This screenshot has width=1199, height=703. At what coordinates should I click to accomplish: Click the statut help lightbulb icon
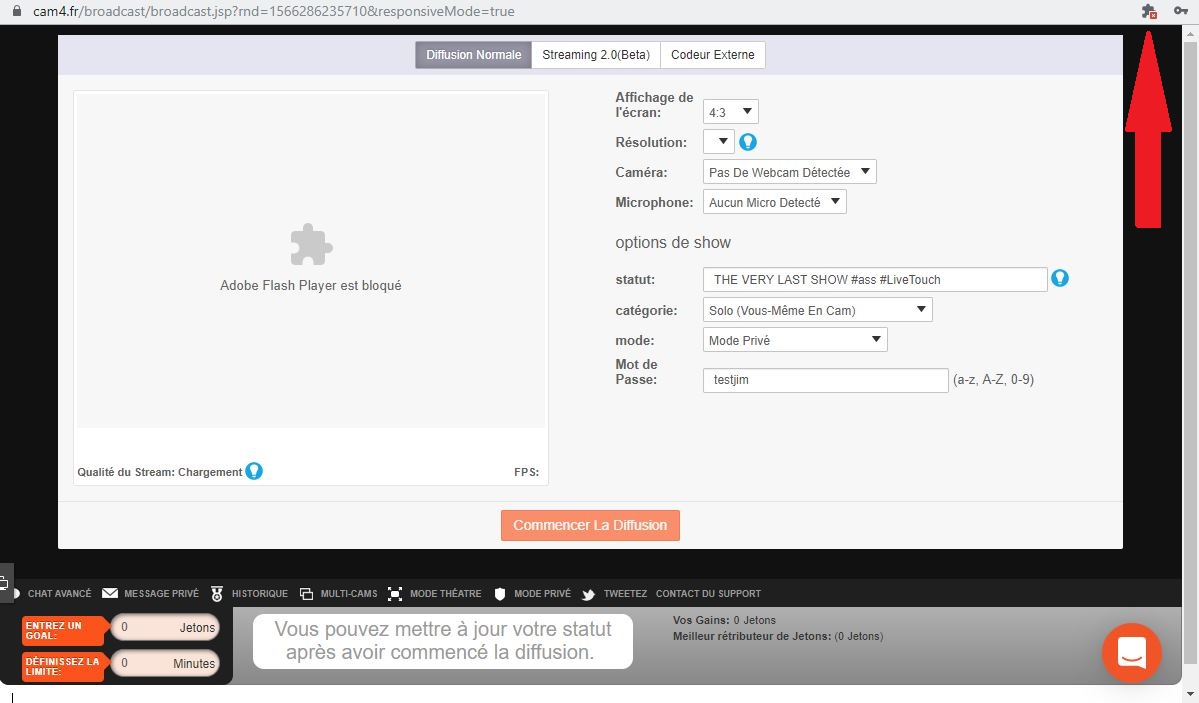1060,278
